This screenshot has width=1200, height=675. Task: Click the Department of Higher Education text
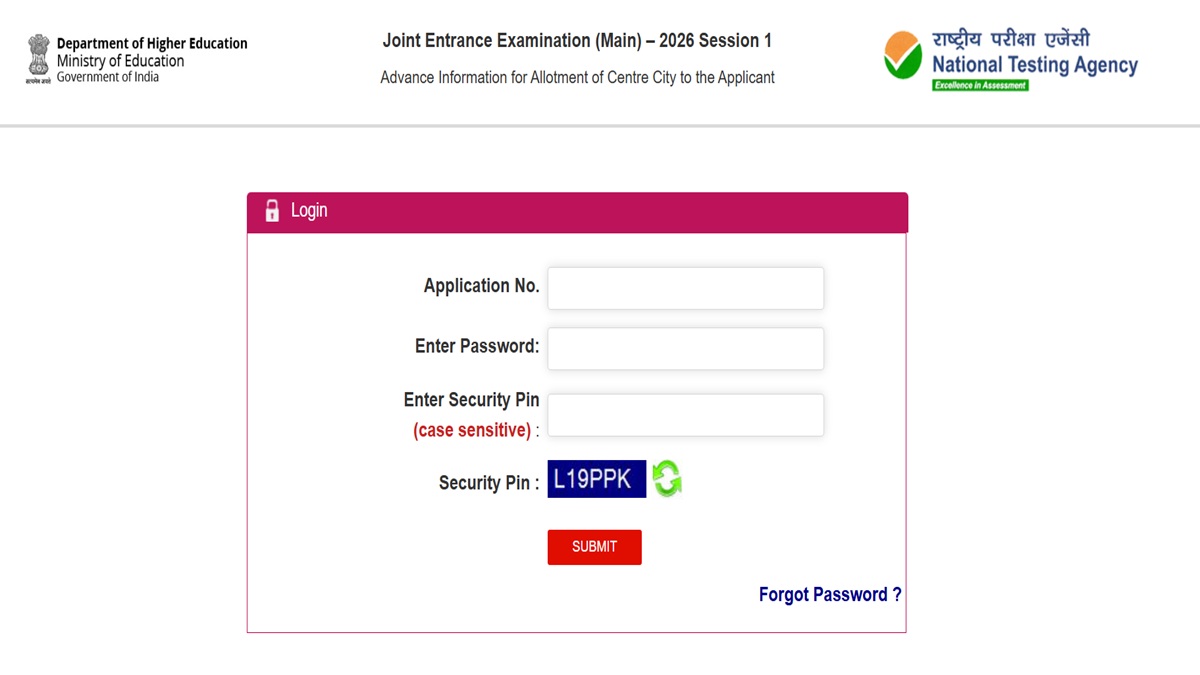(152, 43)
